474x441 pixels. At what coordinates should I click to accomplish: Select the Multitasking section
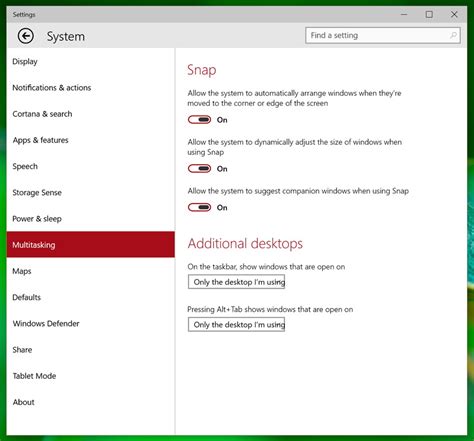90,245
